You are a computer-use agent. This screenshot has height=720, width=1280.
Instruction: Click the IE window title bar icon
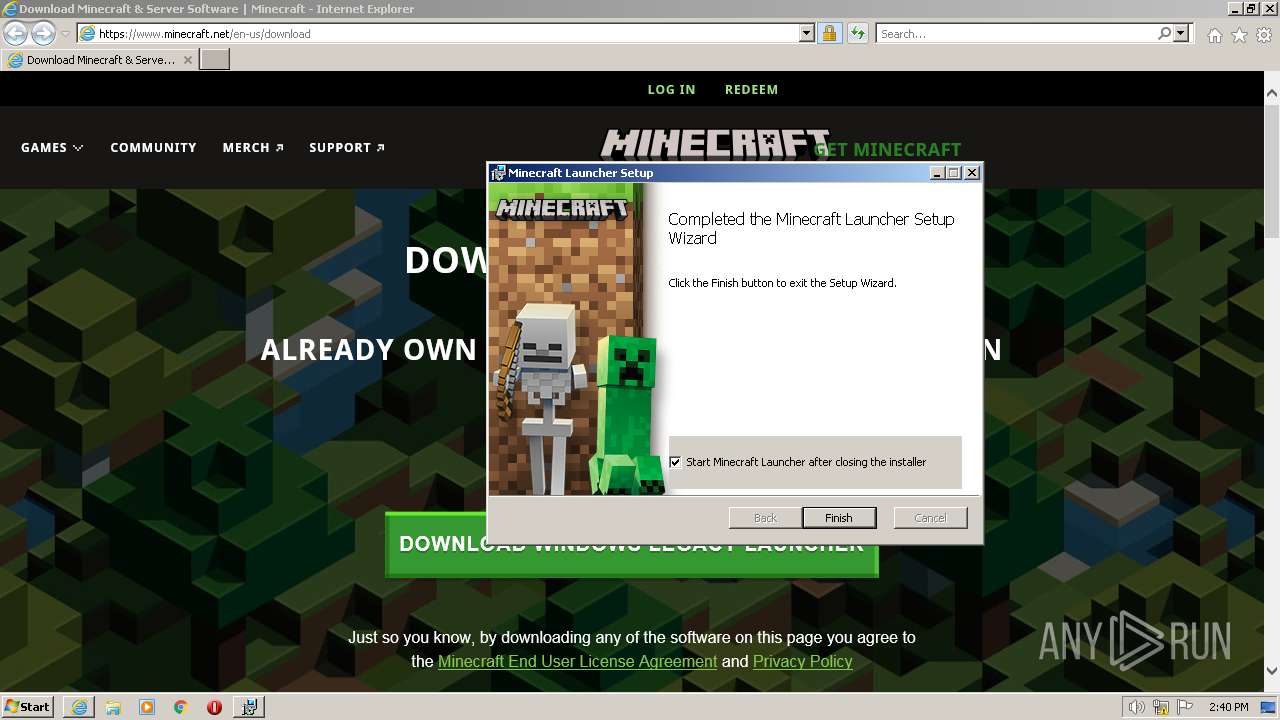[9, 9]
